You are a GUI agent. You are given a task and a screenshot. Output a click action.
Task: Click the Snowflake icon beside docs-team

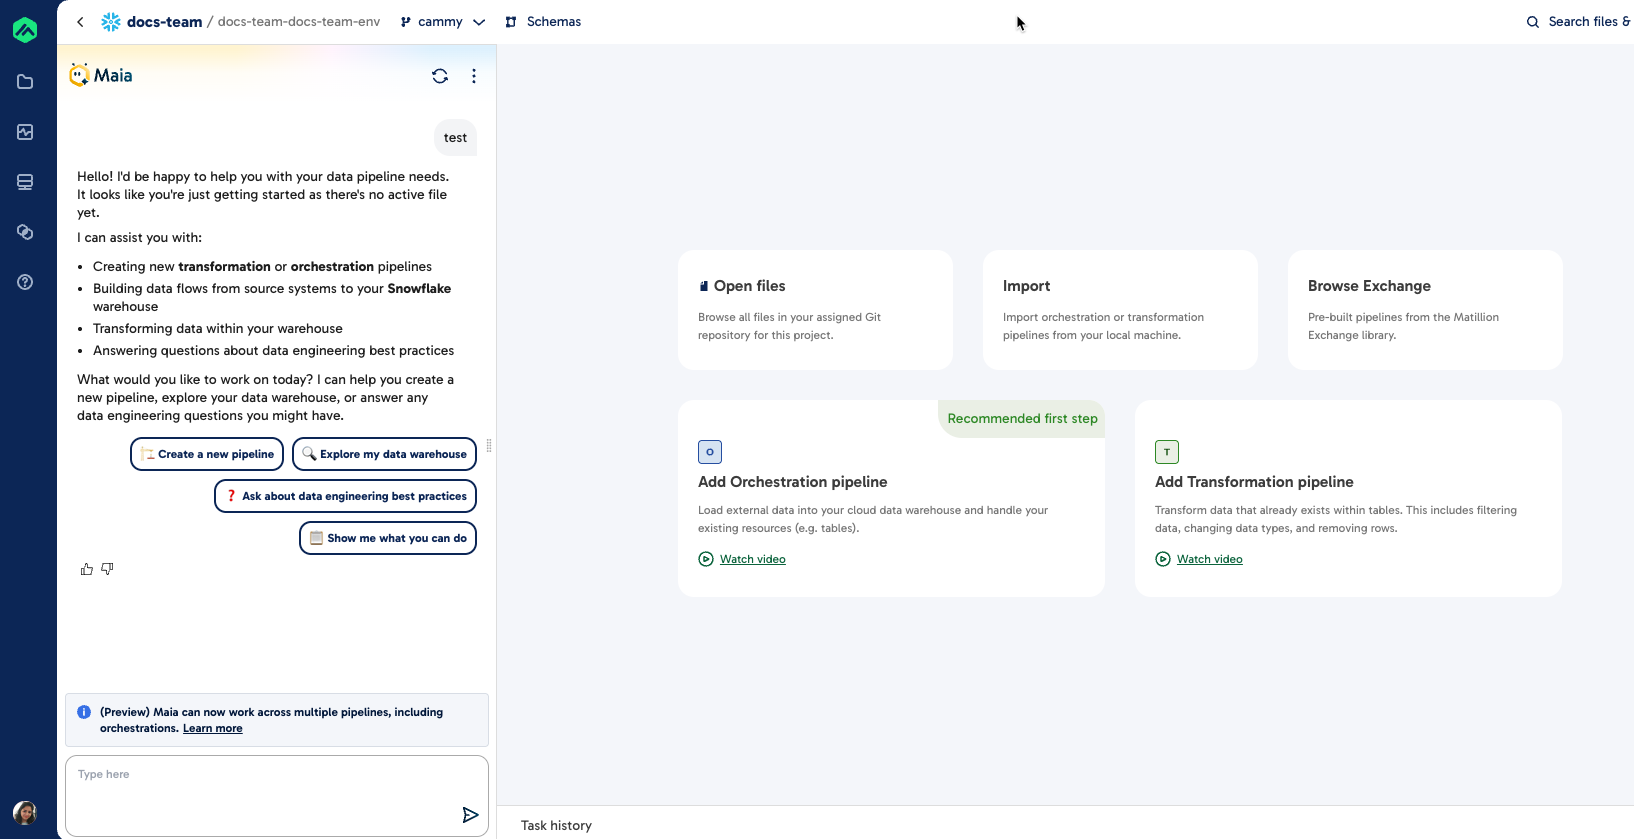(111, 22)
